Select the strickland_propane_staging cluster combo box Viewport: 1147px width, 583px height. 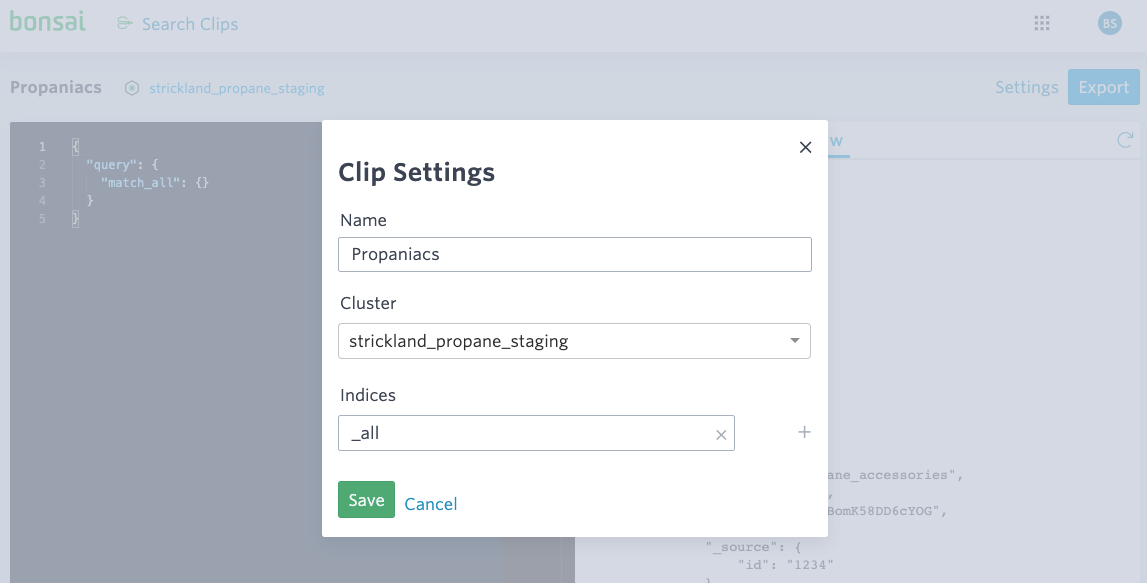(575, 341)
